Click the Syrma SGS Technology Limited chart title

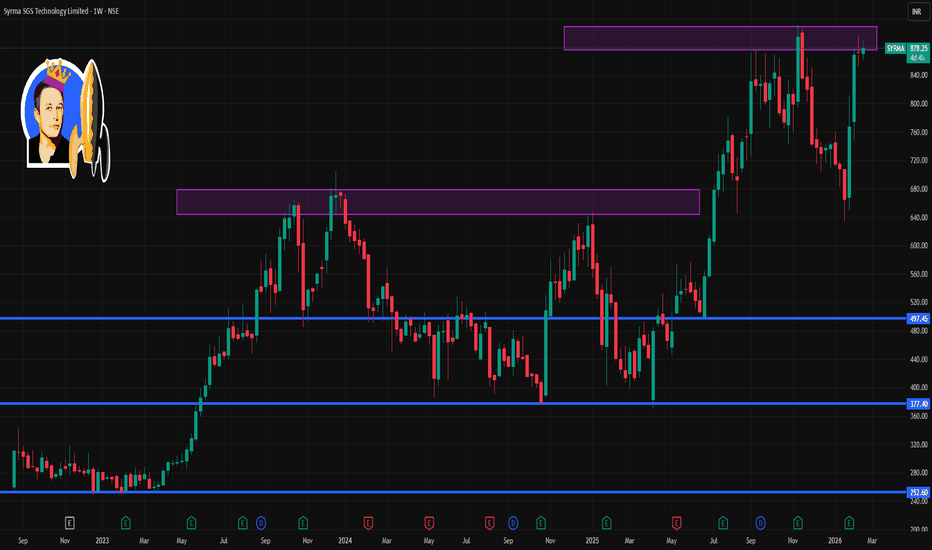click(61, 11)
